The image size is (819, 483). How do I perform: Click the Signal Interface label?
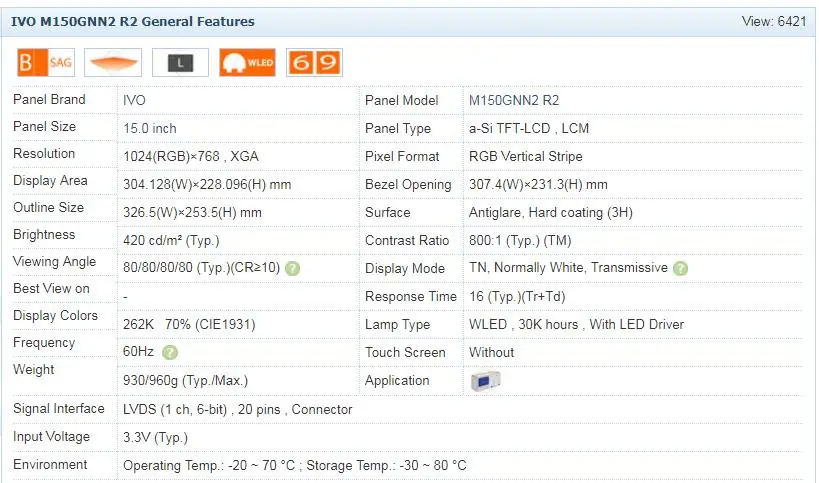58,409
